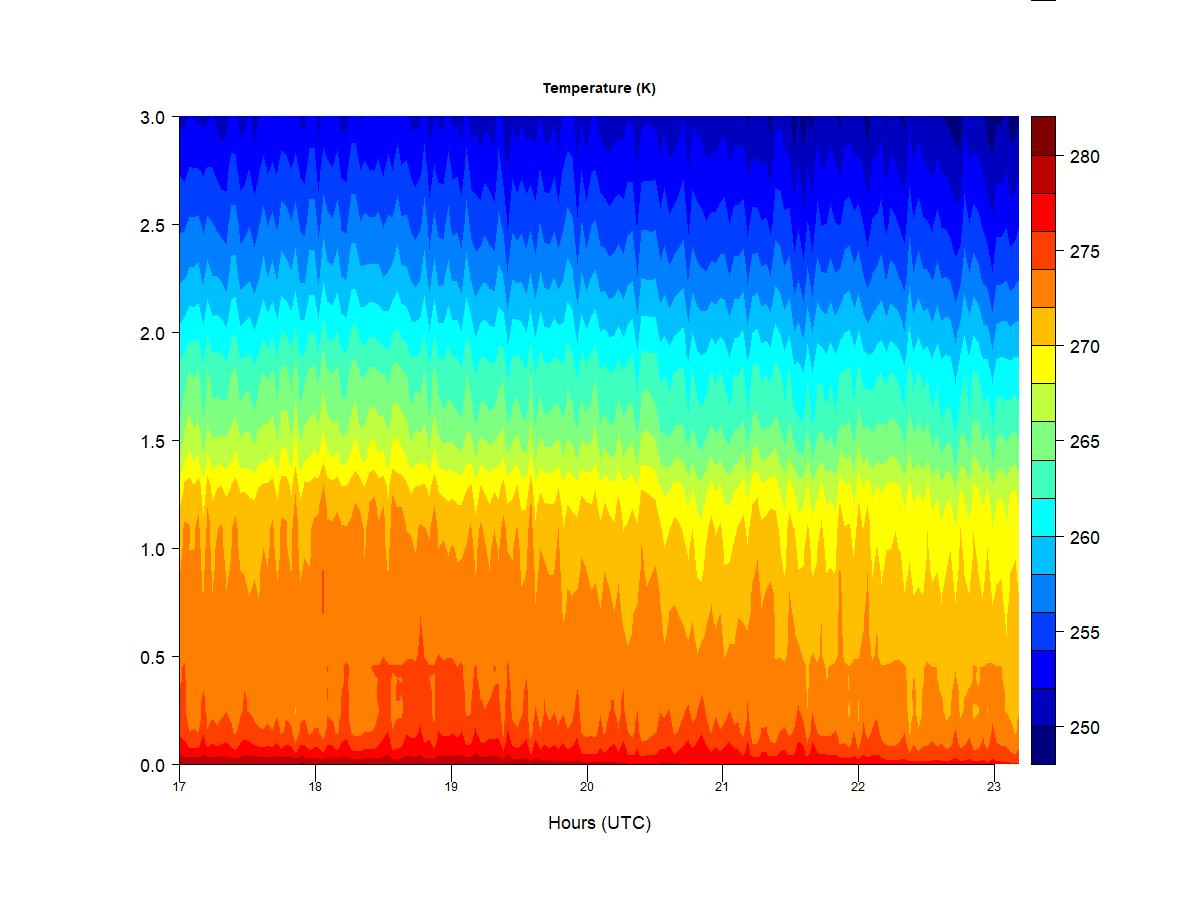The image size is (1200, 900).
Task: Click the x-axis tick label 17
Action: pos(179,786)
